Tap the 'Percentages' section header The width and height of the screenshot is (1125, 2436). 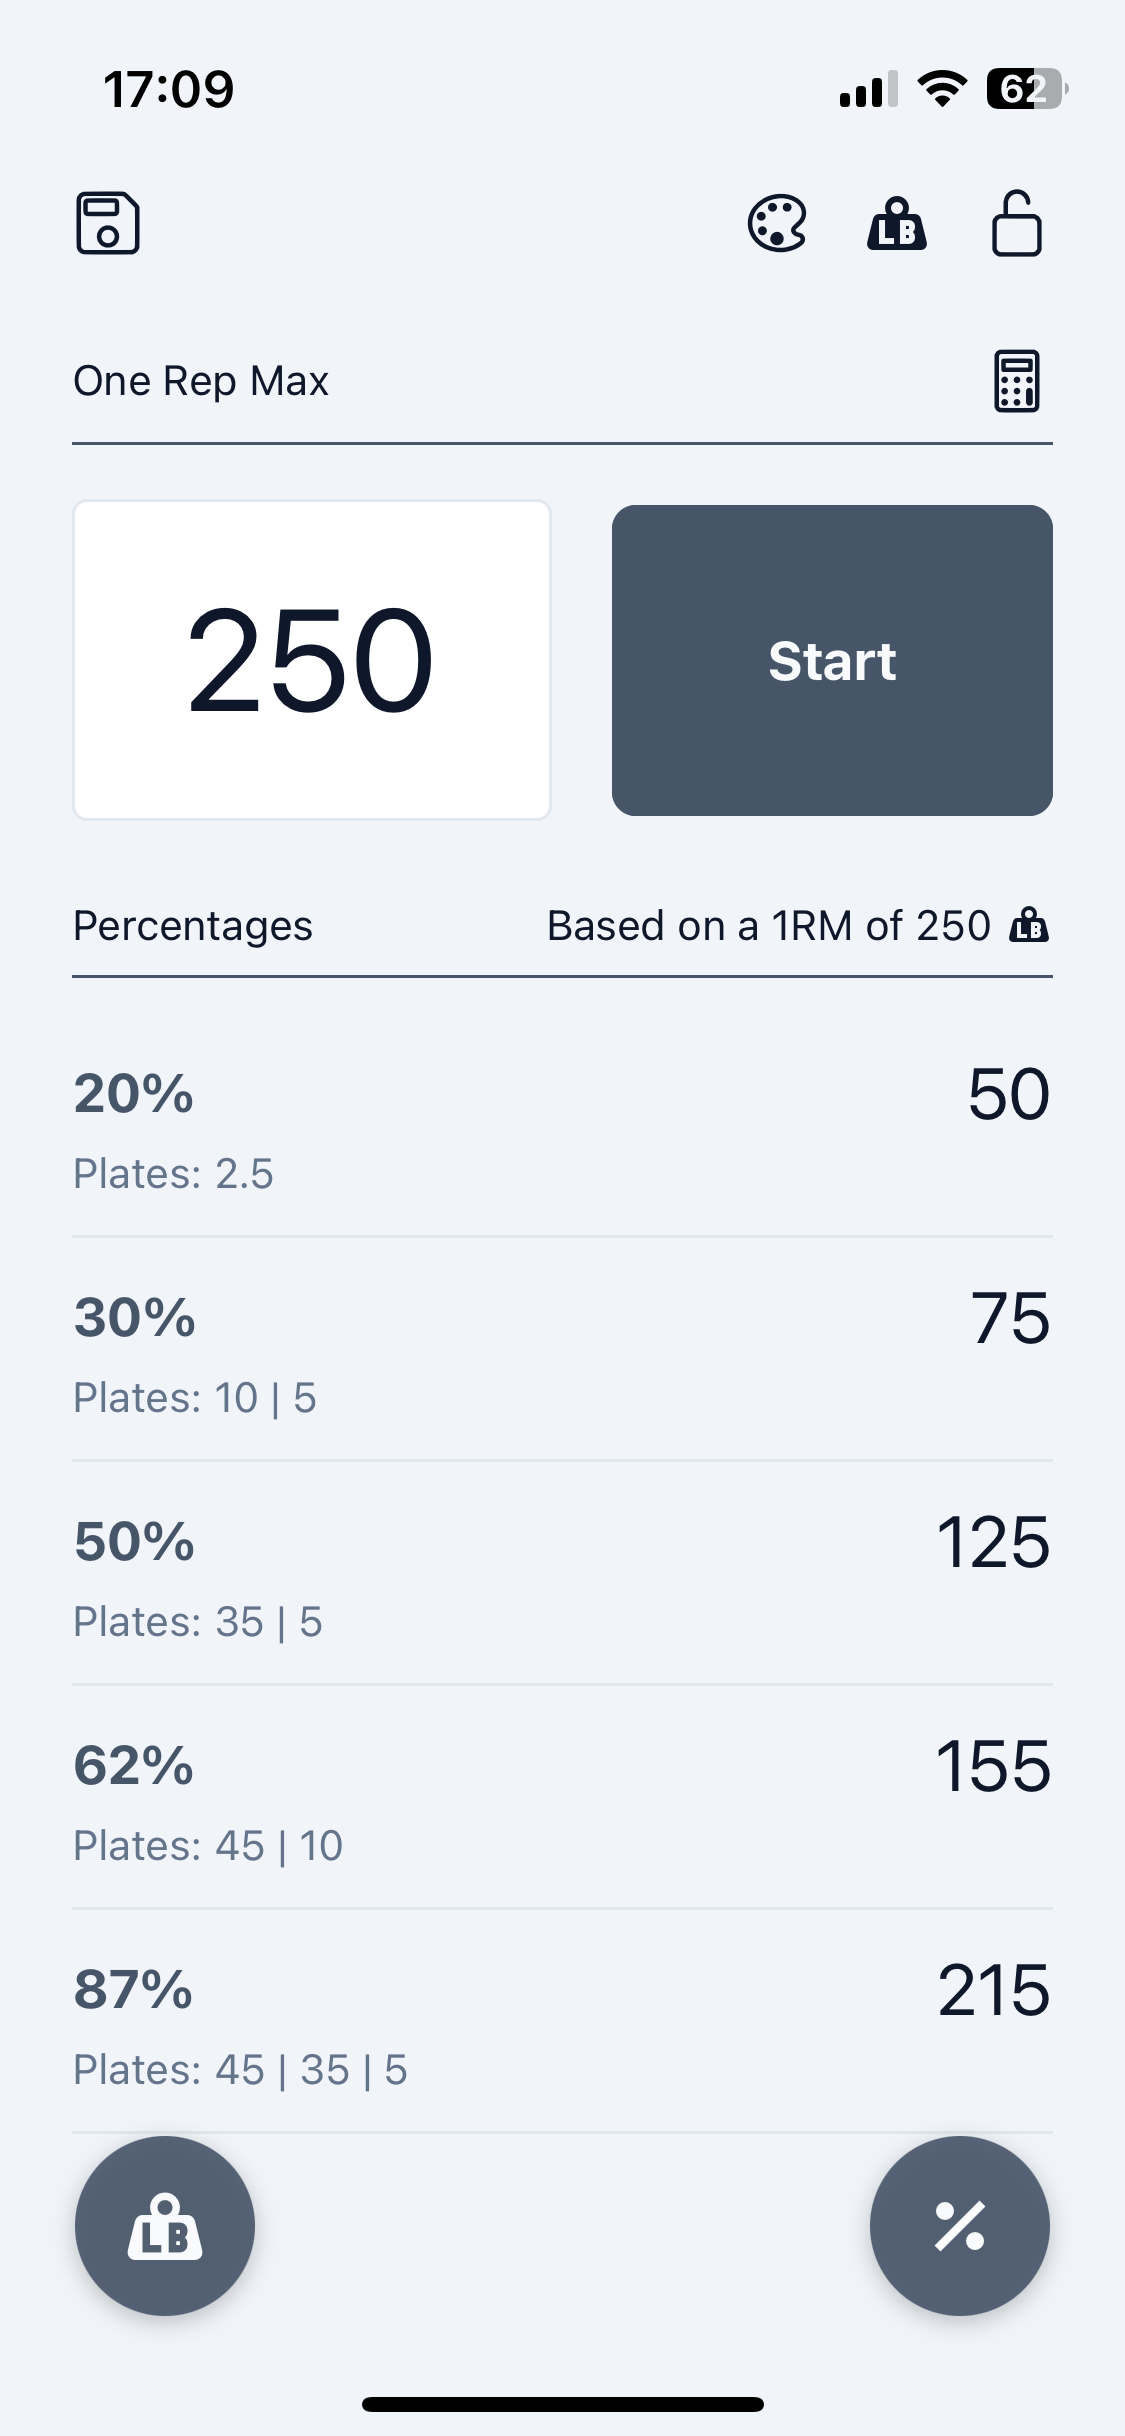click(193, 925)
